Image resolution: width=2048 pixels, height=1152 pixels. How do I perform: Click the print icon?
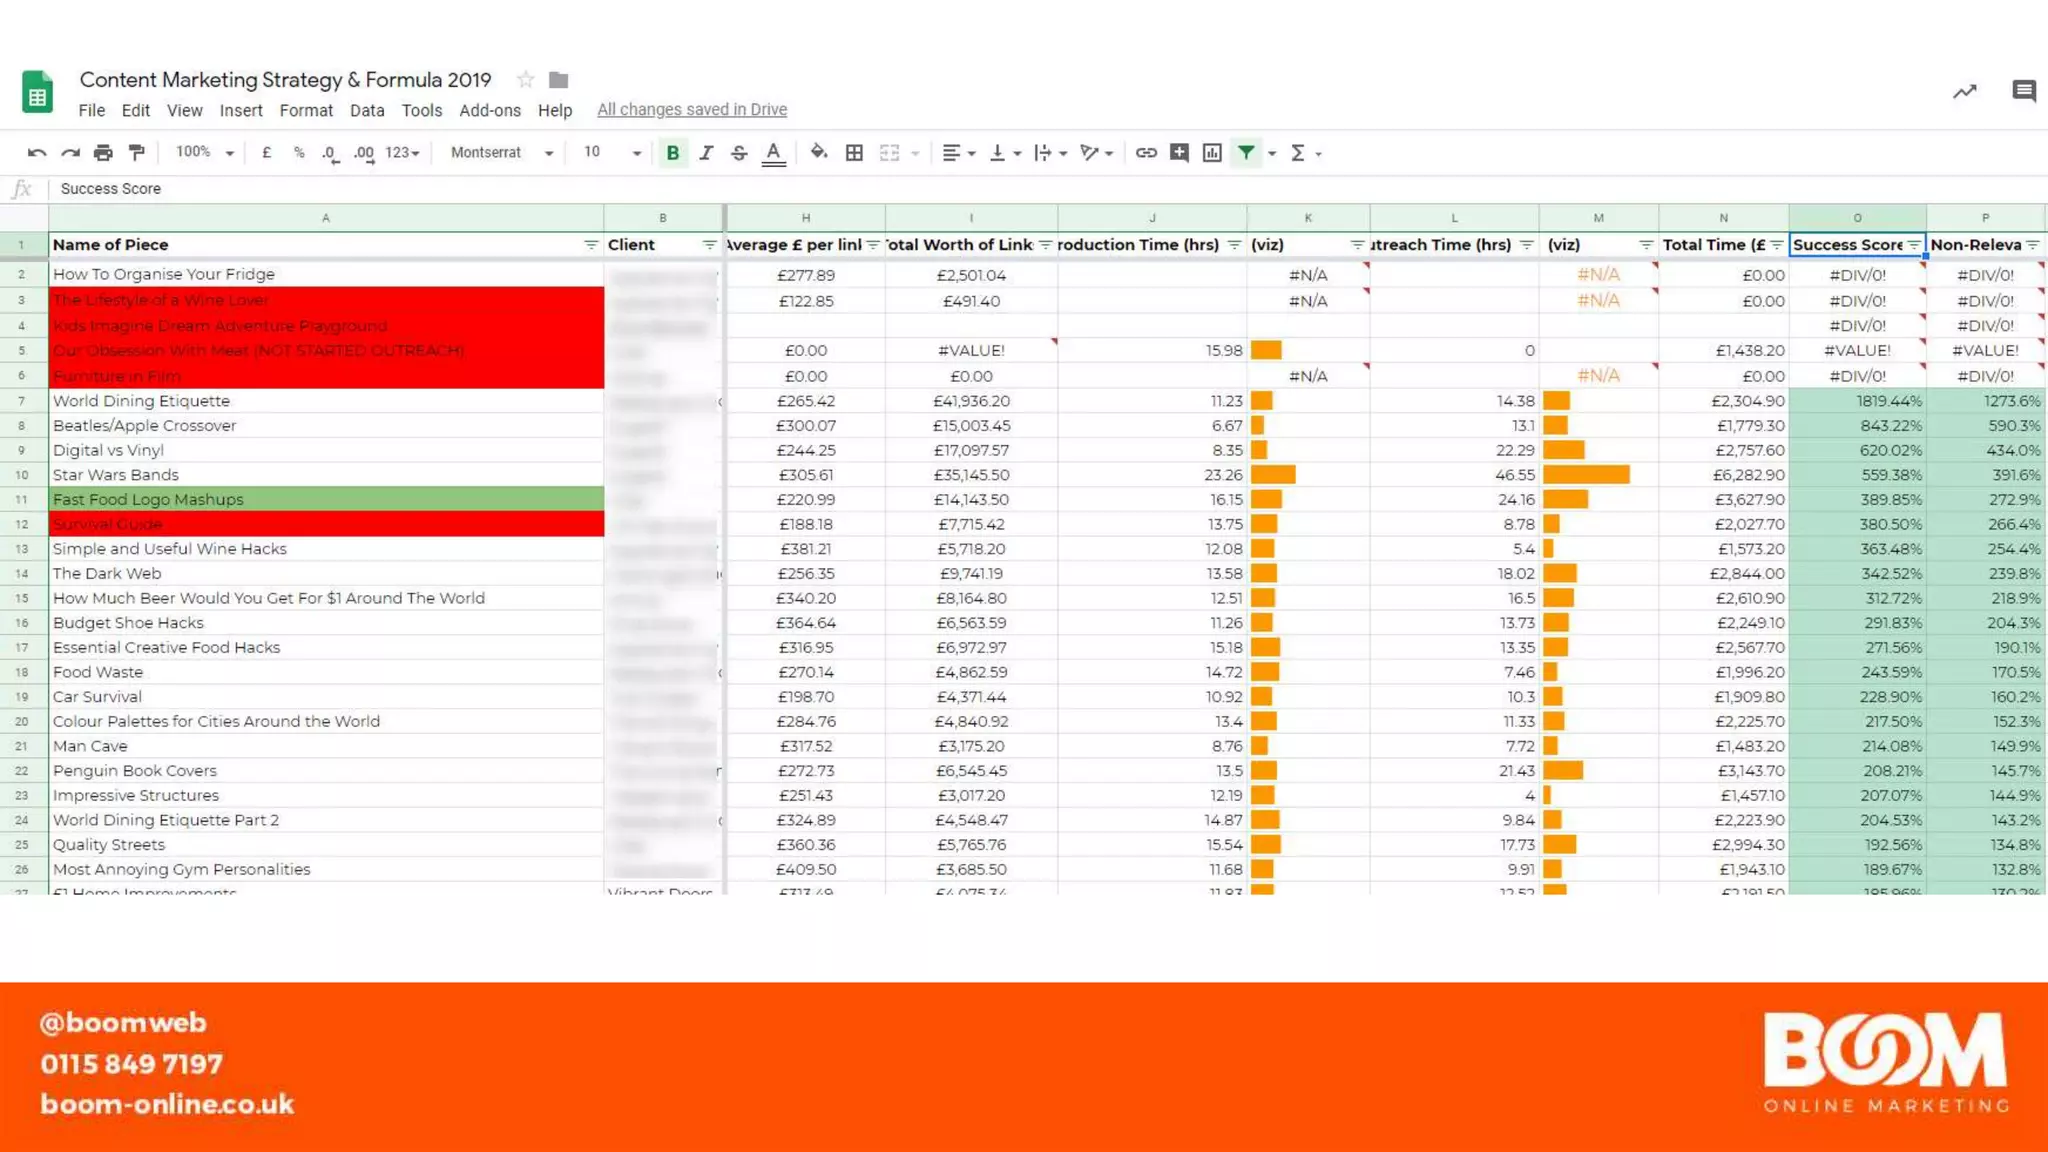(103, 153)
